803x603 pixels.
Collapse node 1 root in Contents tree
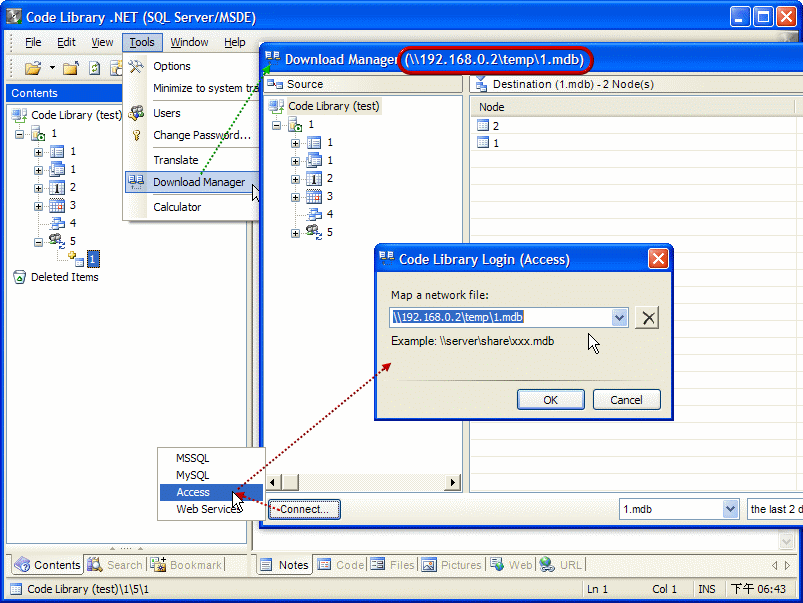[x=19, y=134]
